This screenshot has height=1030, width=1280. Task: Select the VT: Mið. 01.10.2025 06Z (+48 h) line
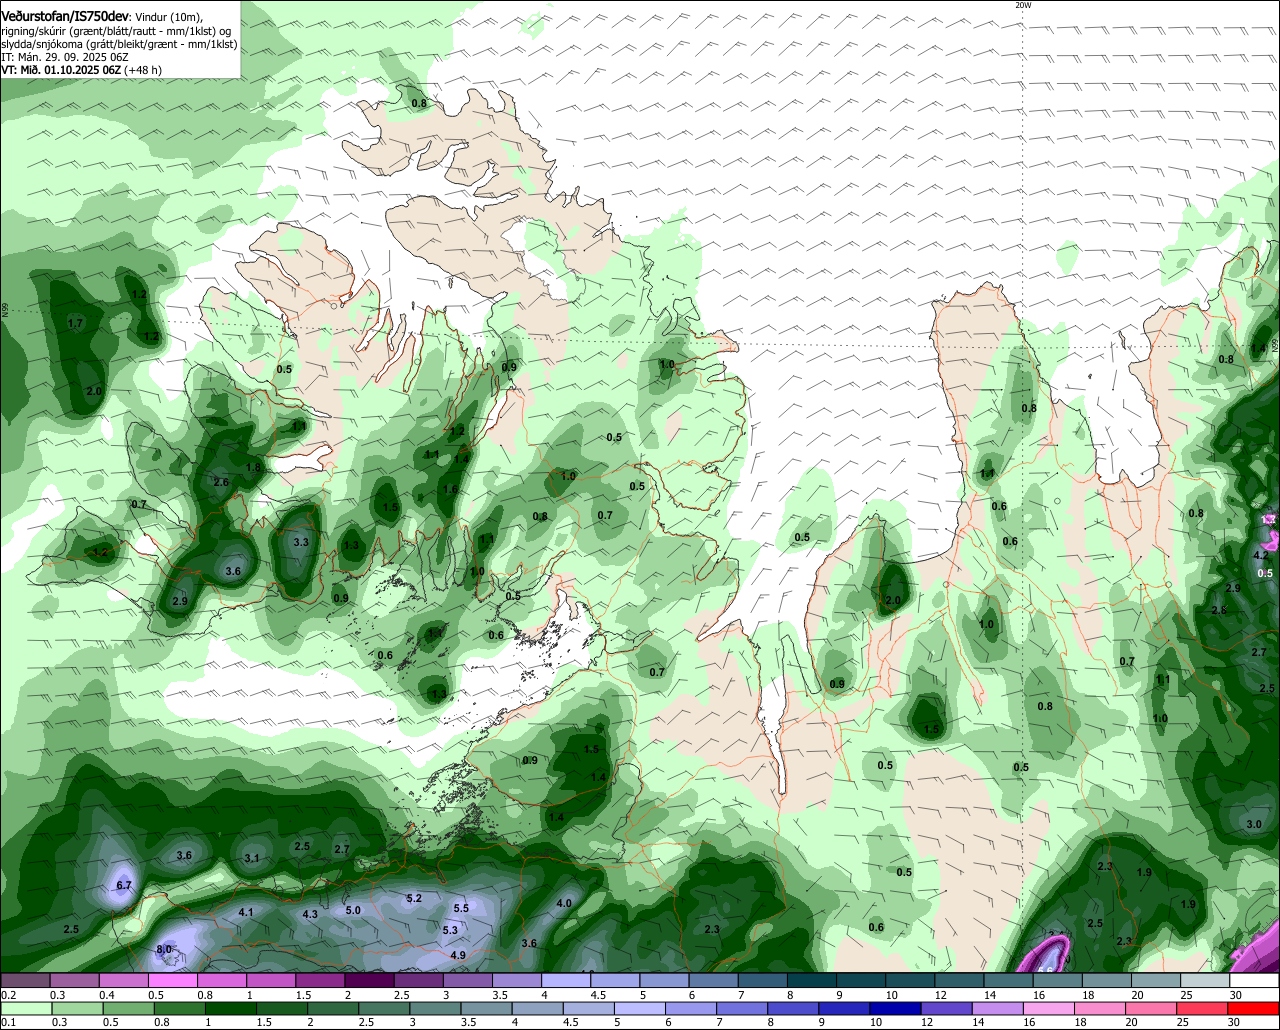click(x=81, y=70)
